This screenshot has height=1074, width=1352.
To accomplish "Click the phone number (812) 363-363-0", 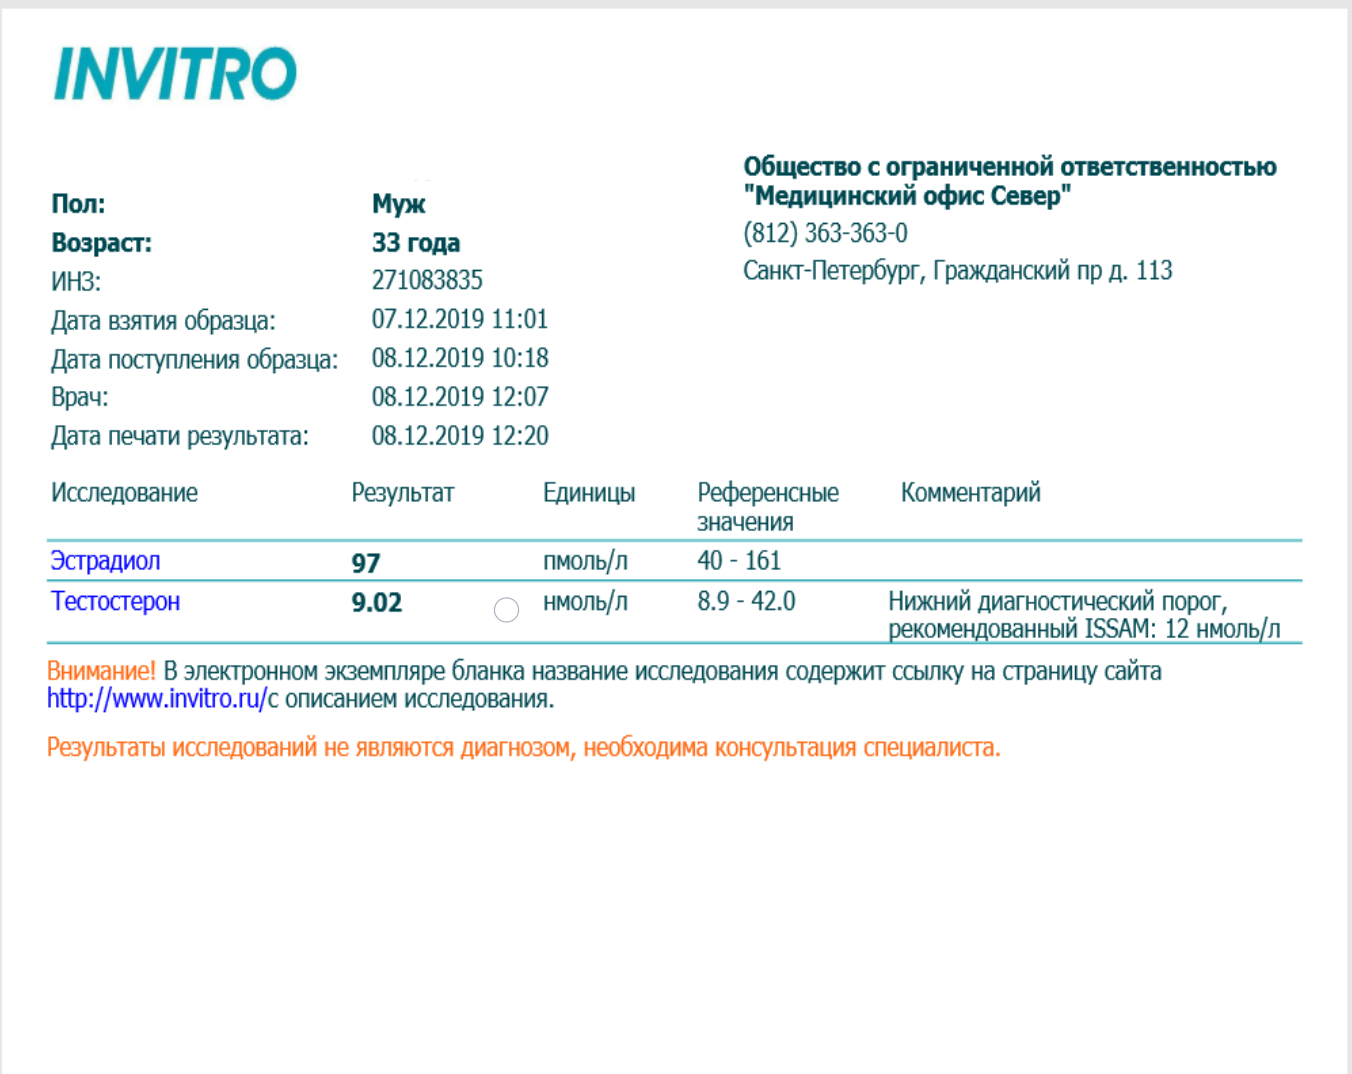I will [x=825, y=233].
